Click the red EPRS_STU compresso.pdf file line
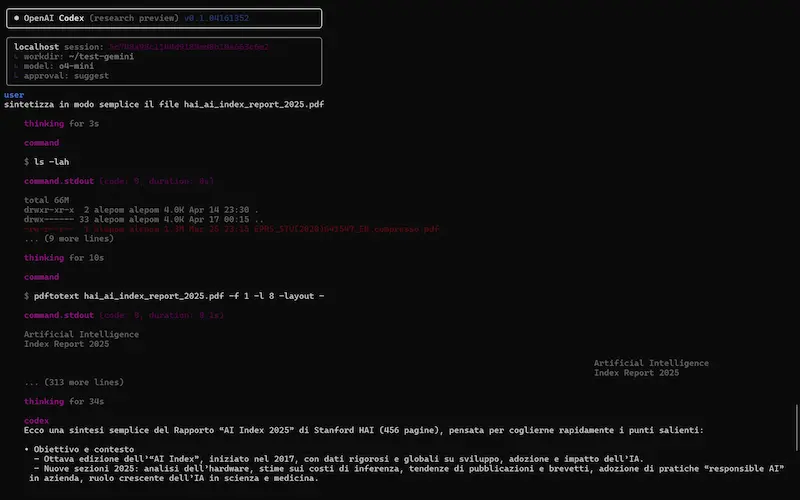Image resolution: width=800 pixels, height=500 pixels. pos(232,229)
